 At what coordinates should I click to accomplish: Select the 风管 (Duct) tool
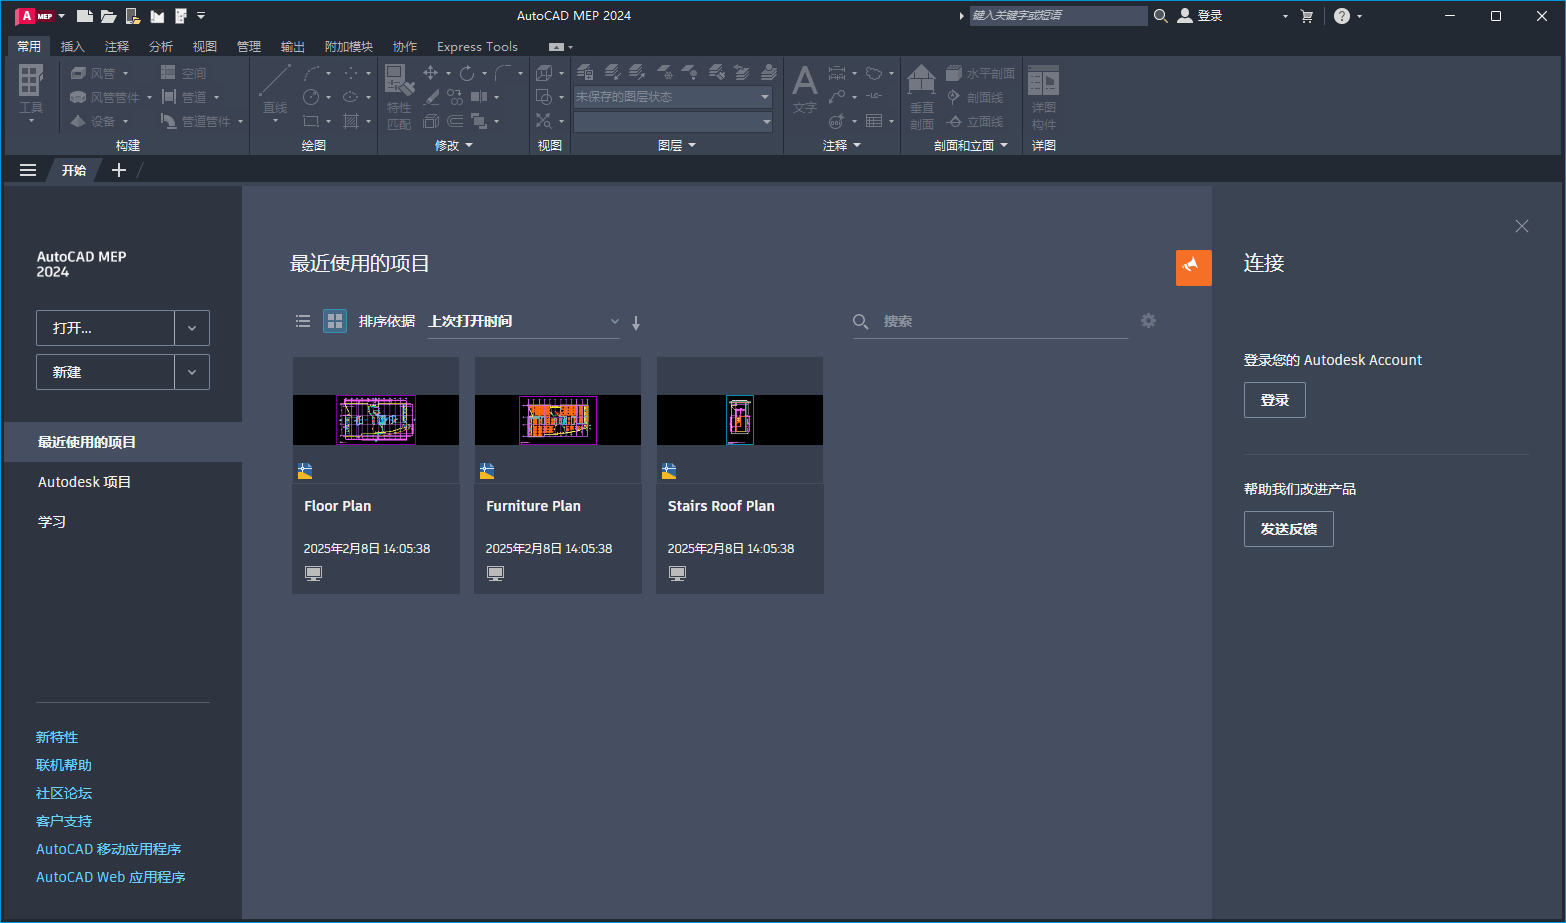[99, 72]
